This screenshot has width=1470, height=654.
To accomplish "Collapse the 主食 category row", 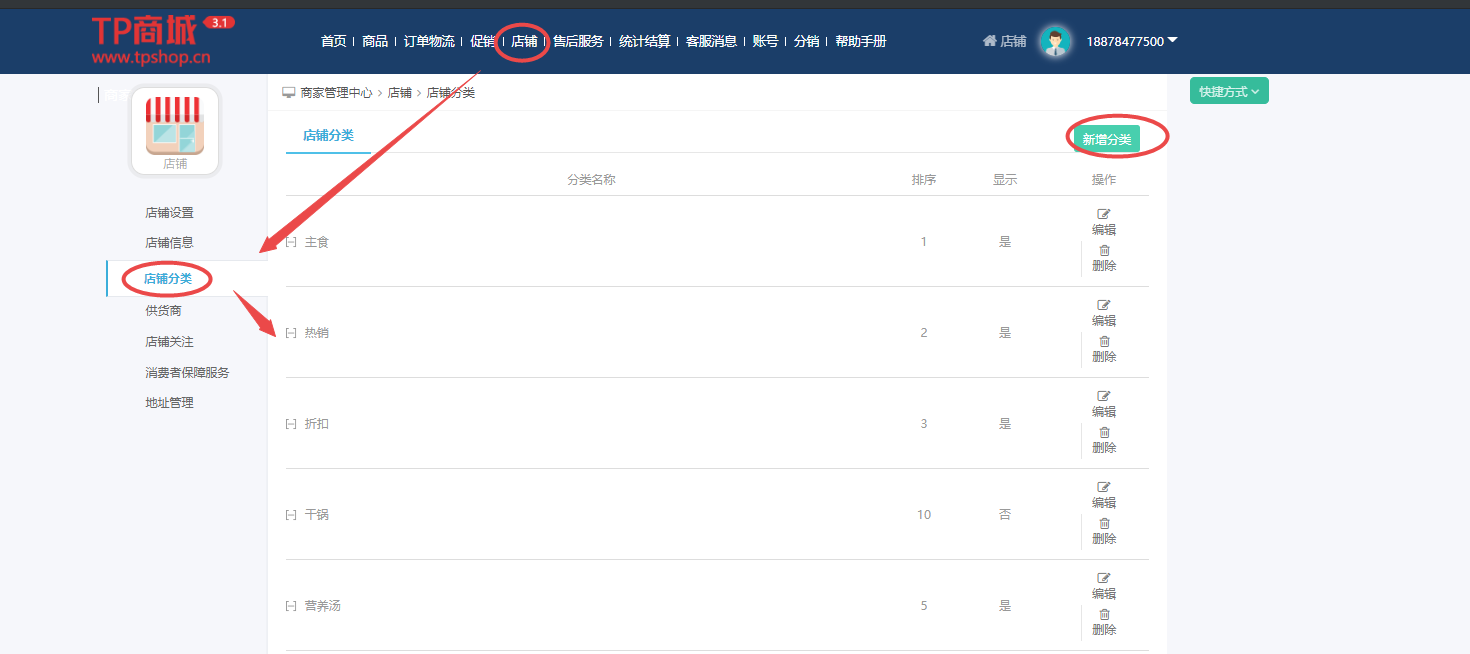I will coord(291,242).
